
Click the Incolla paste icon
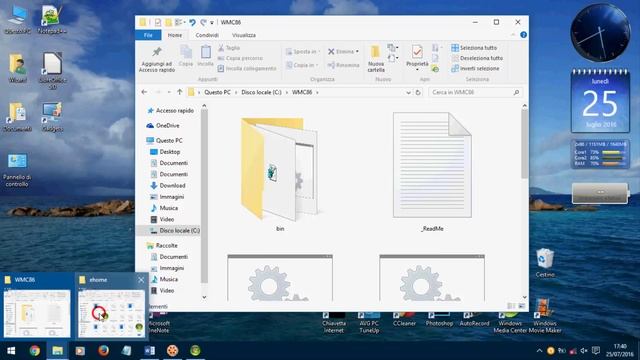tap(205, 56)
